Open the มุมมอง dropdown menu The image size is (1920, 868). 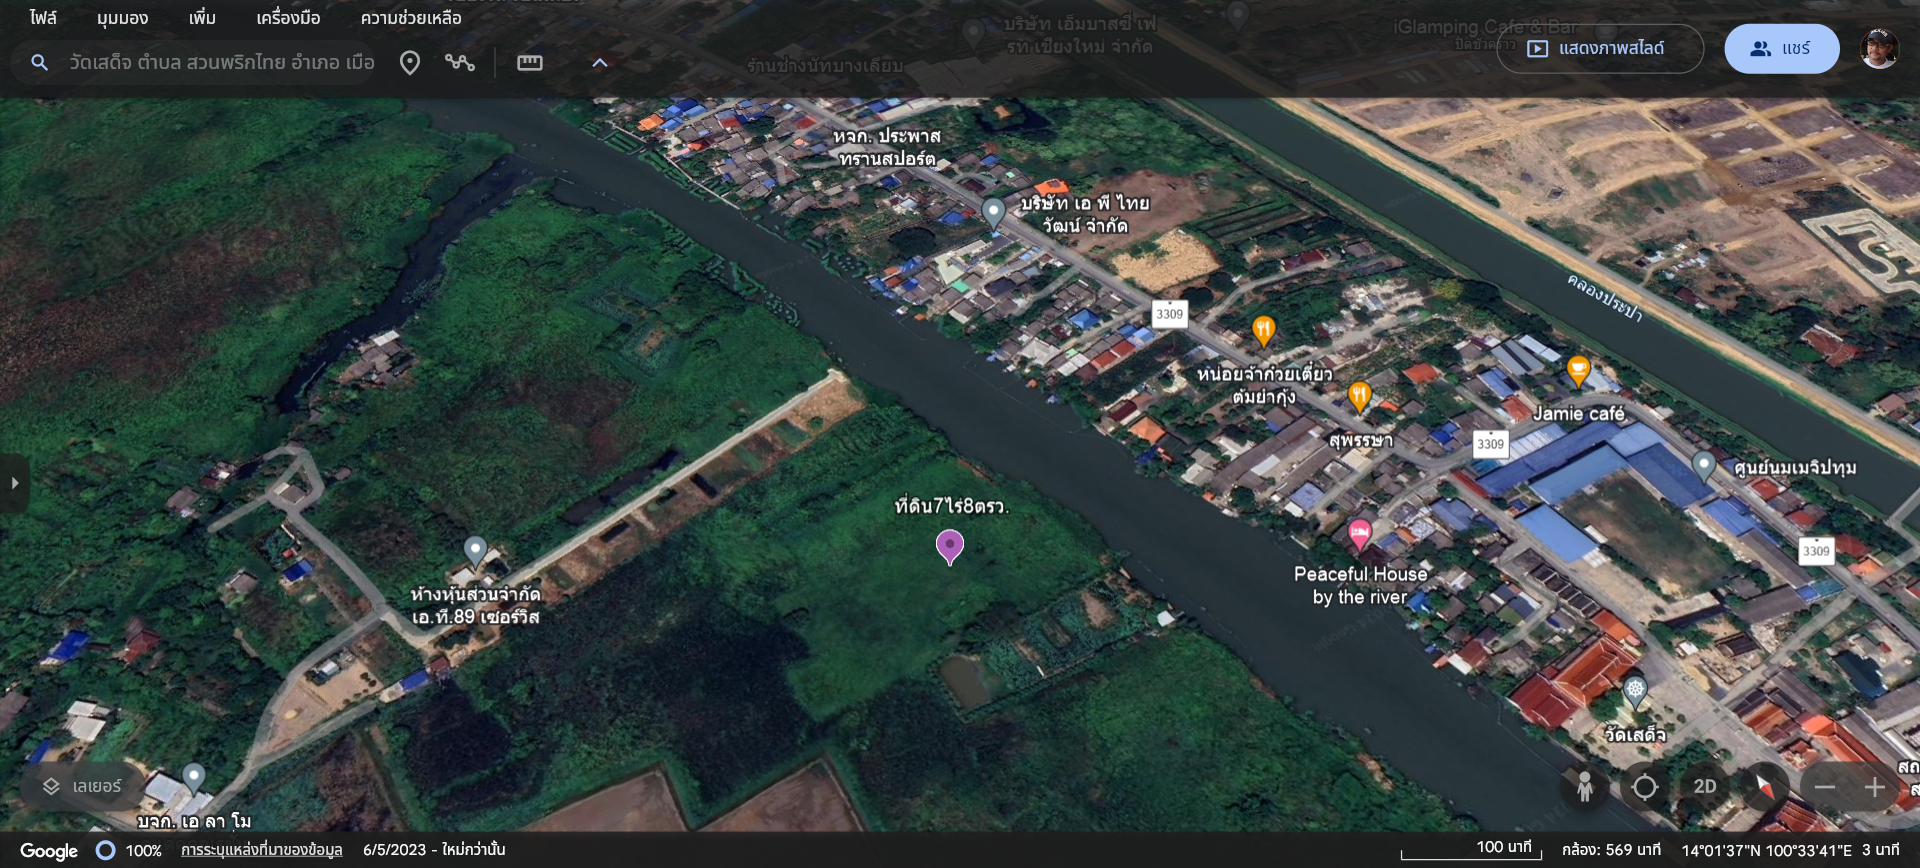click(122, 18)
